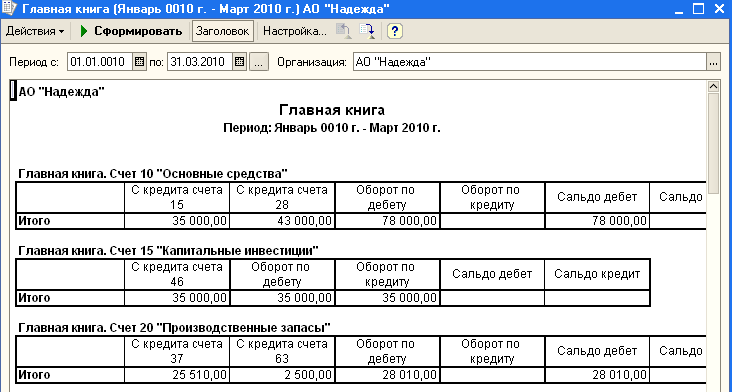
Task: Click the scrollbar up arrow
Action: [713, 86]
